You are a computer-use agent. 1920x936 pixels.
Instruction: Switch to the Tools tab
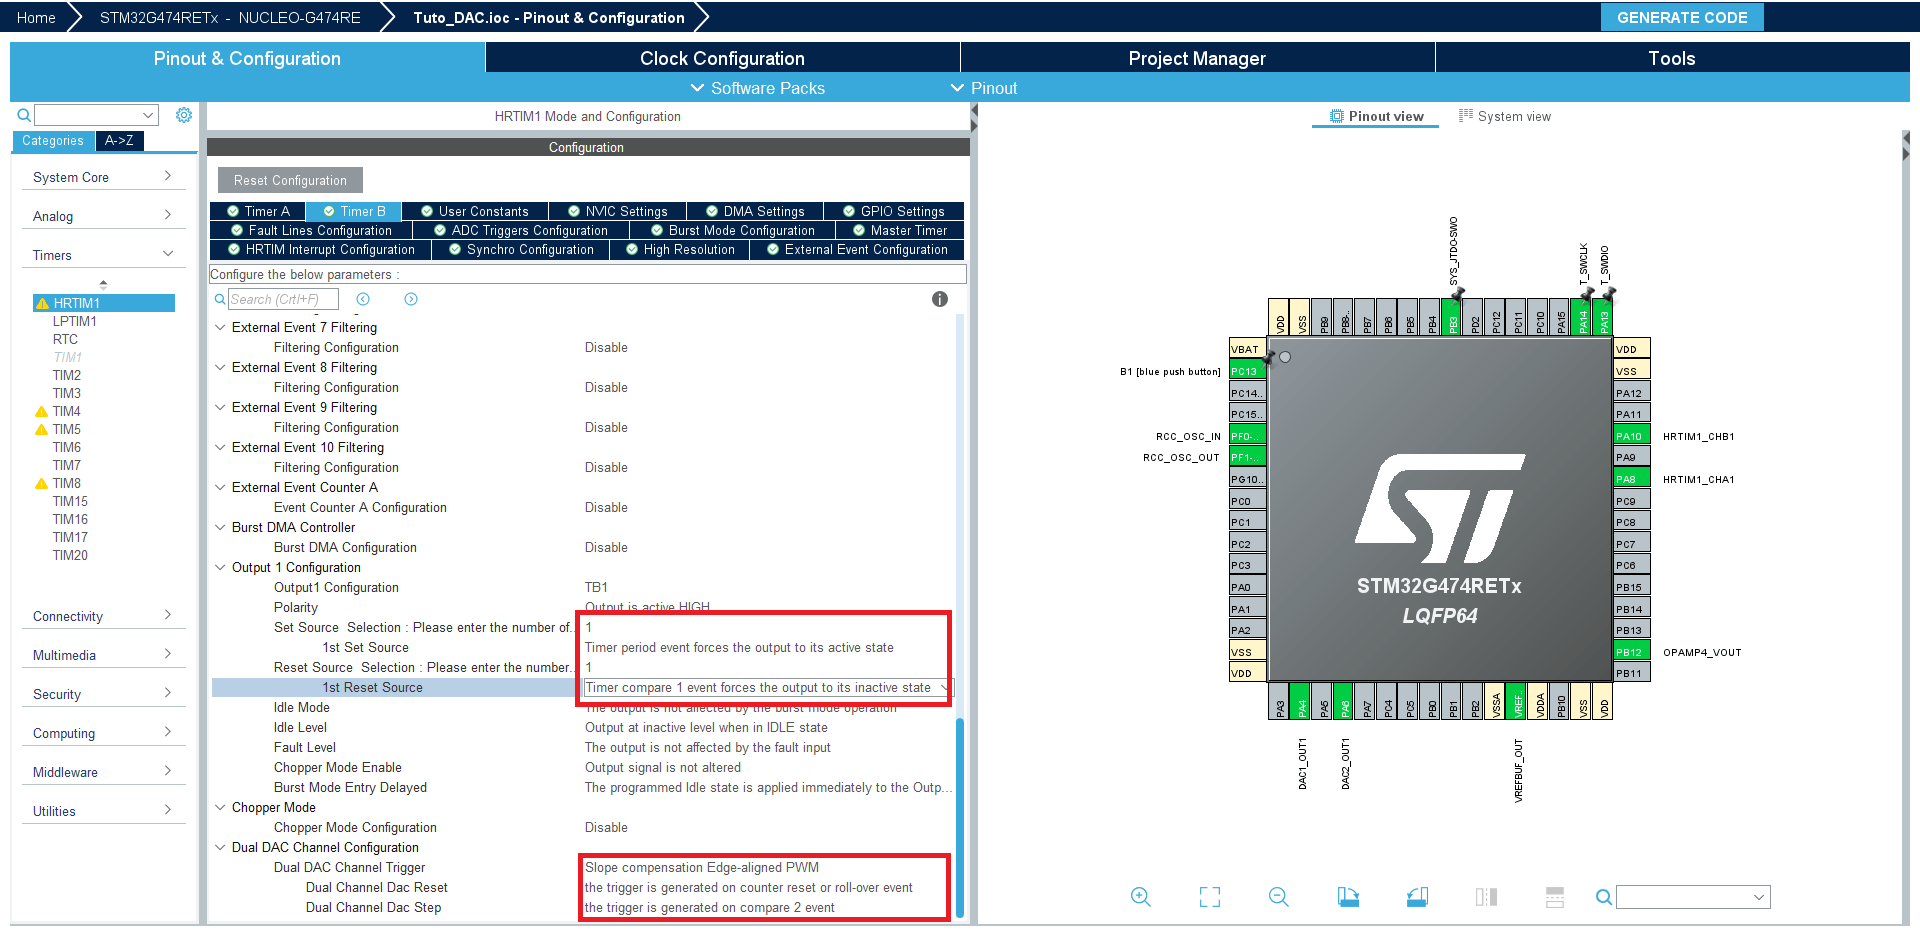point(1672,58)
